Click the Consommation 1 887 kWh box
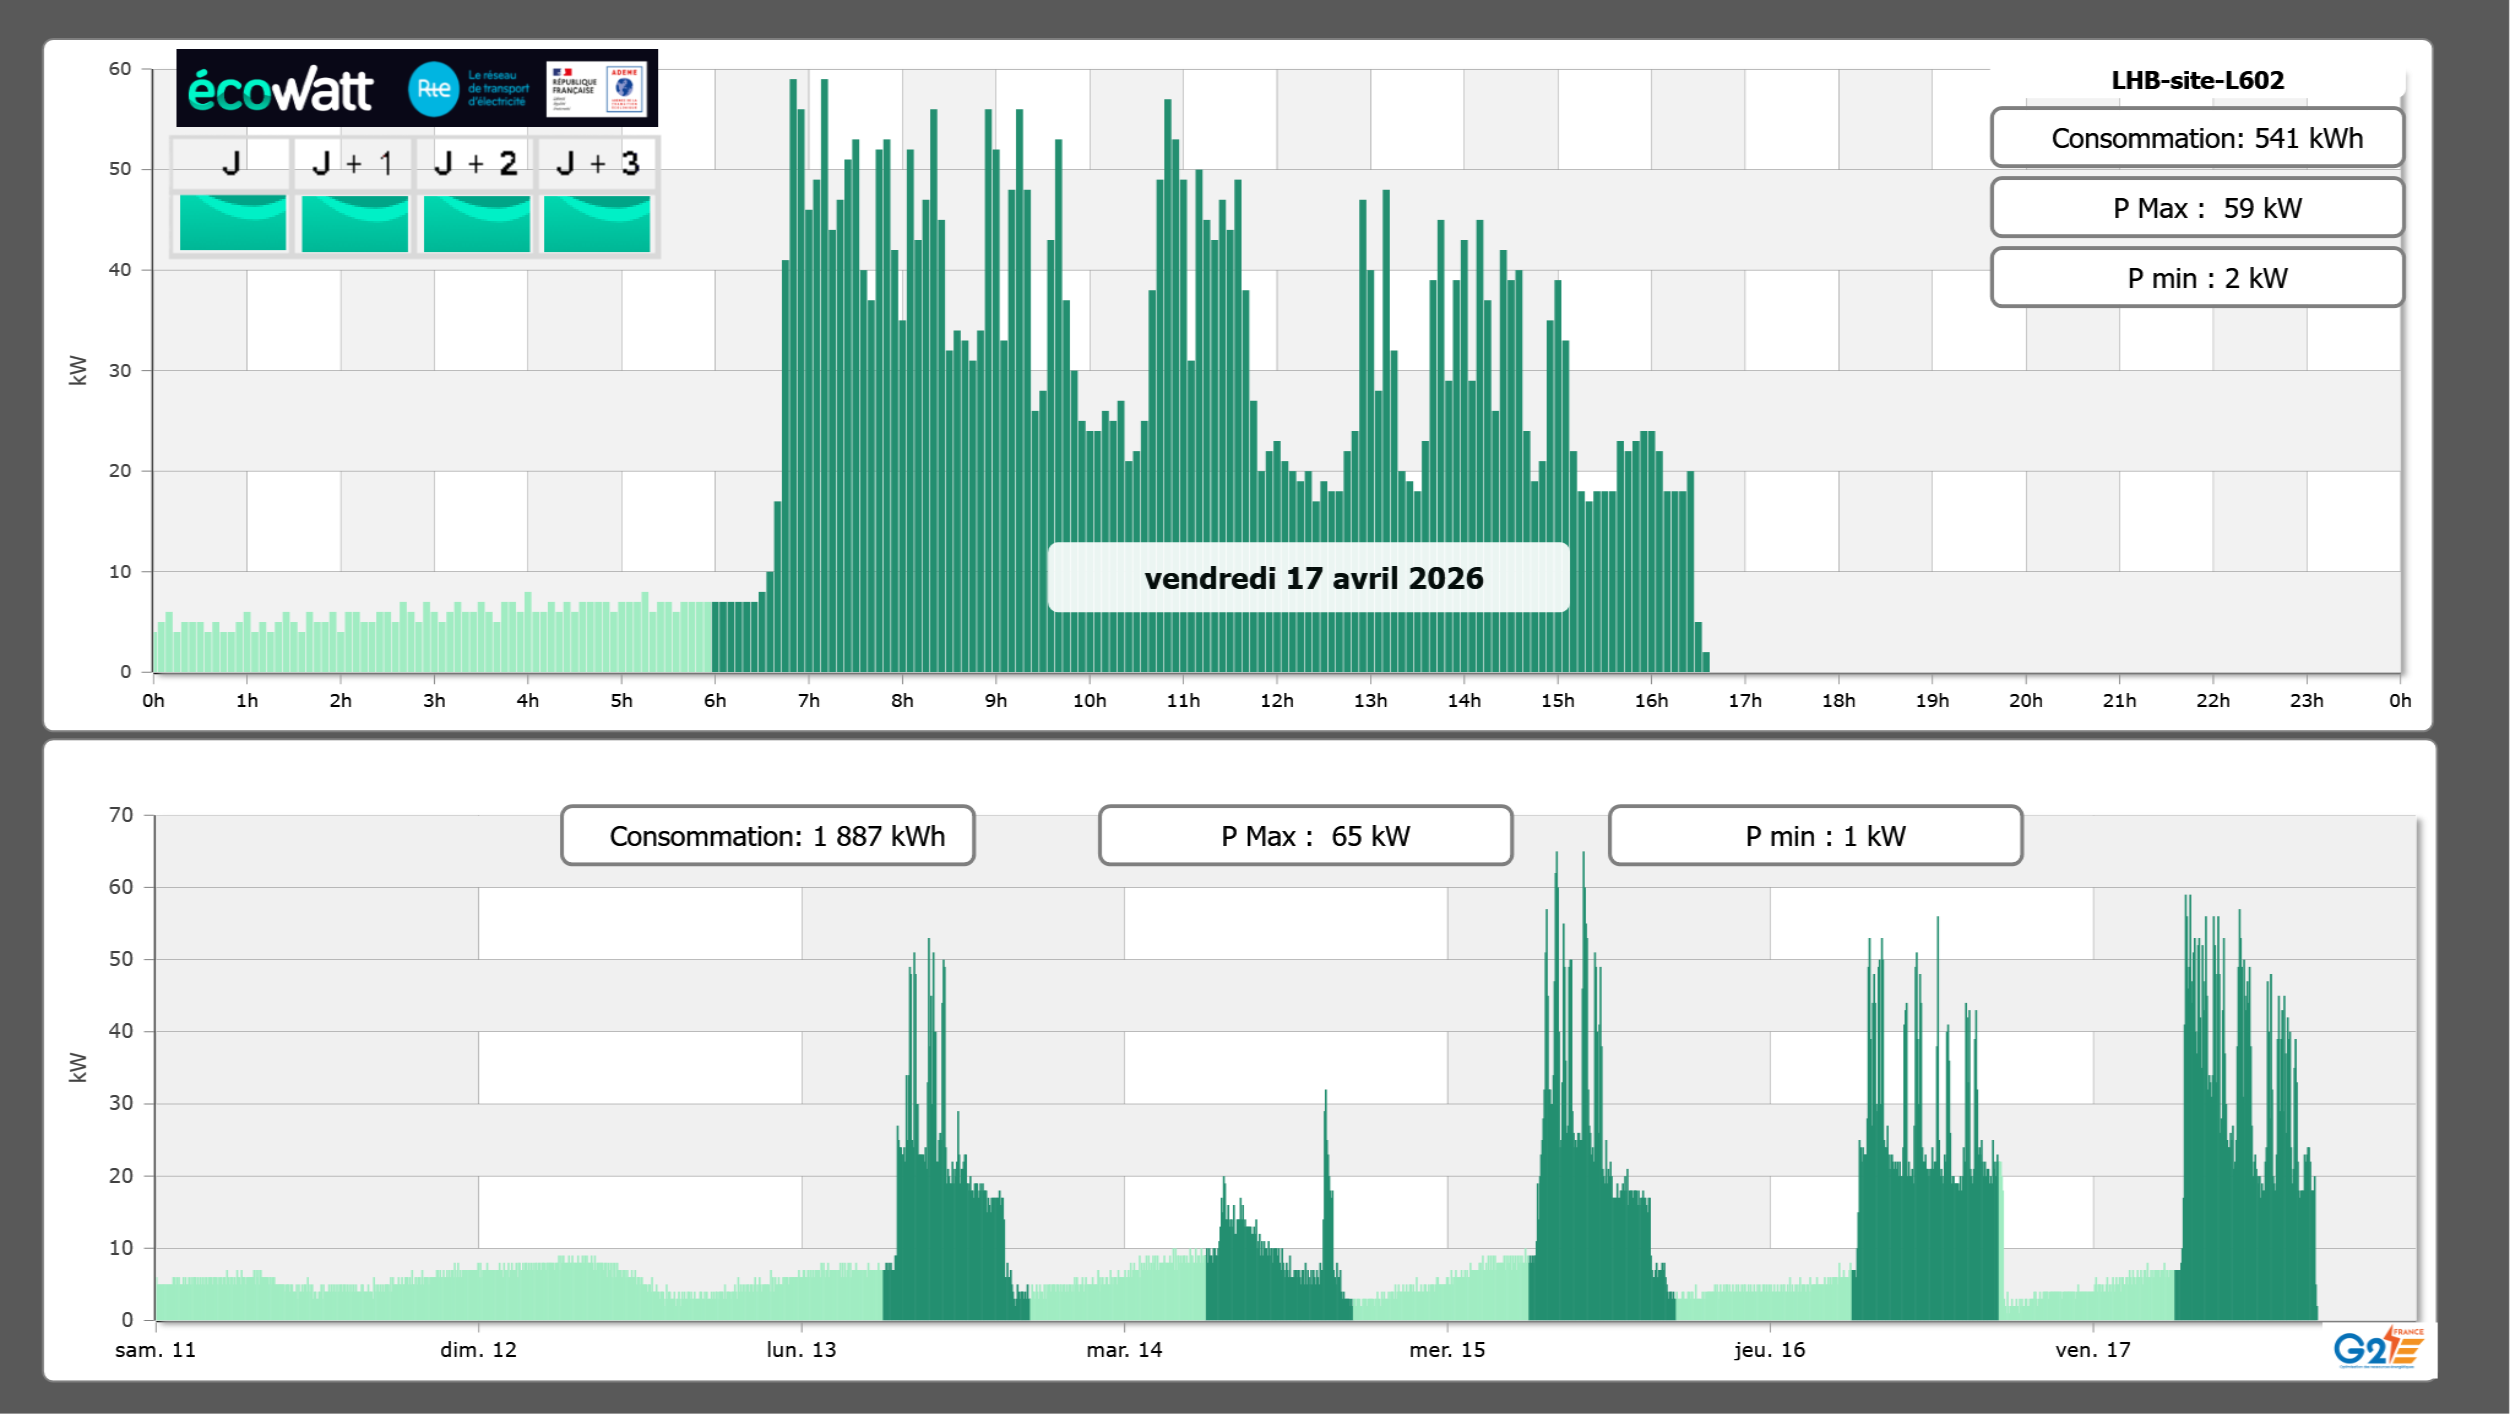2511x1415 pixels. pos(767,836)
